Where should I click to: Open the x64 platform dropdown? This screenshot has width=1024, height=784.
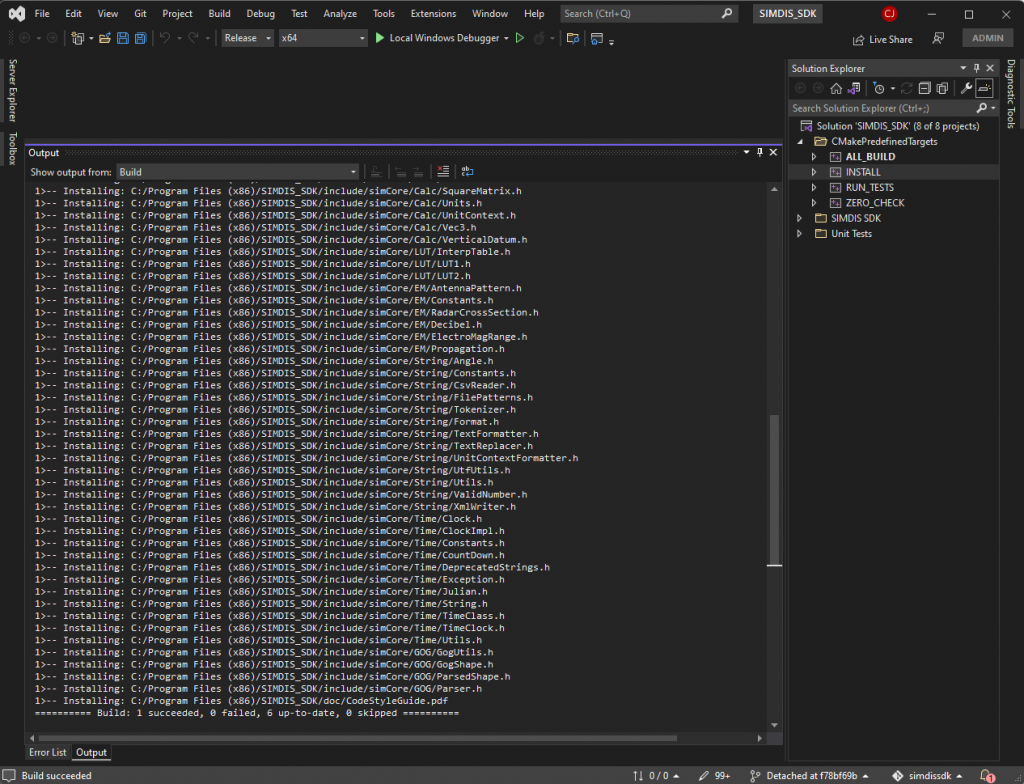(323, 38)
